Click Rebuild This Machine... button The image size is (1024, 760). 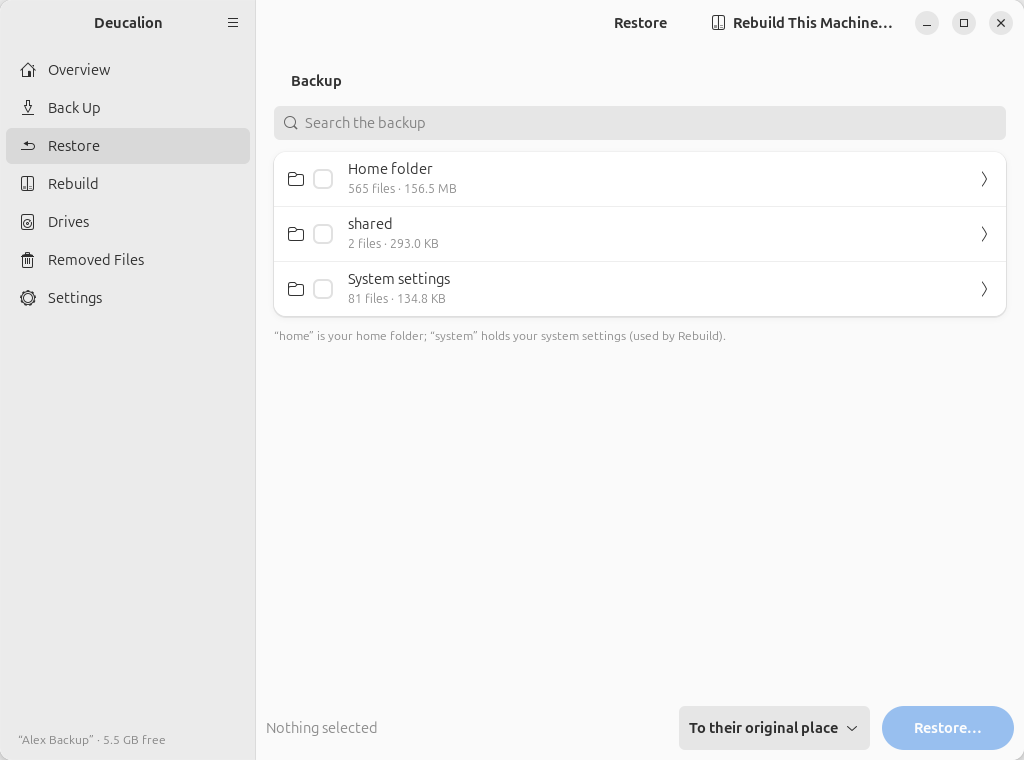point(801,23)
